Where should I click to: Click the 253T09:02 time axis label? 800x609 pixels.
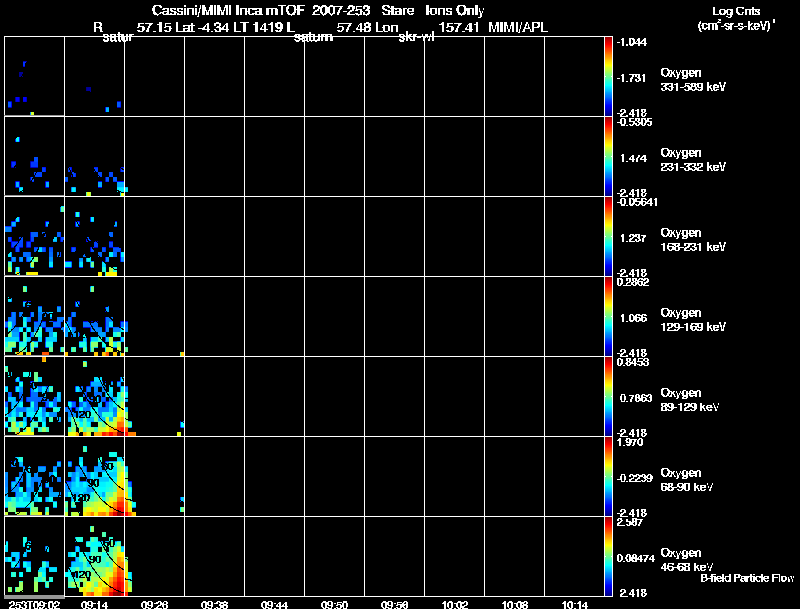34,604
